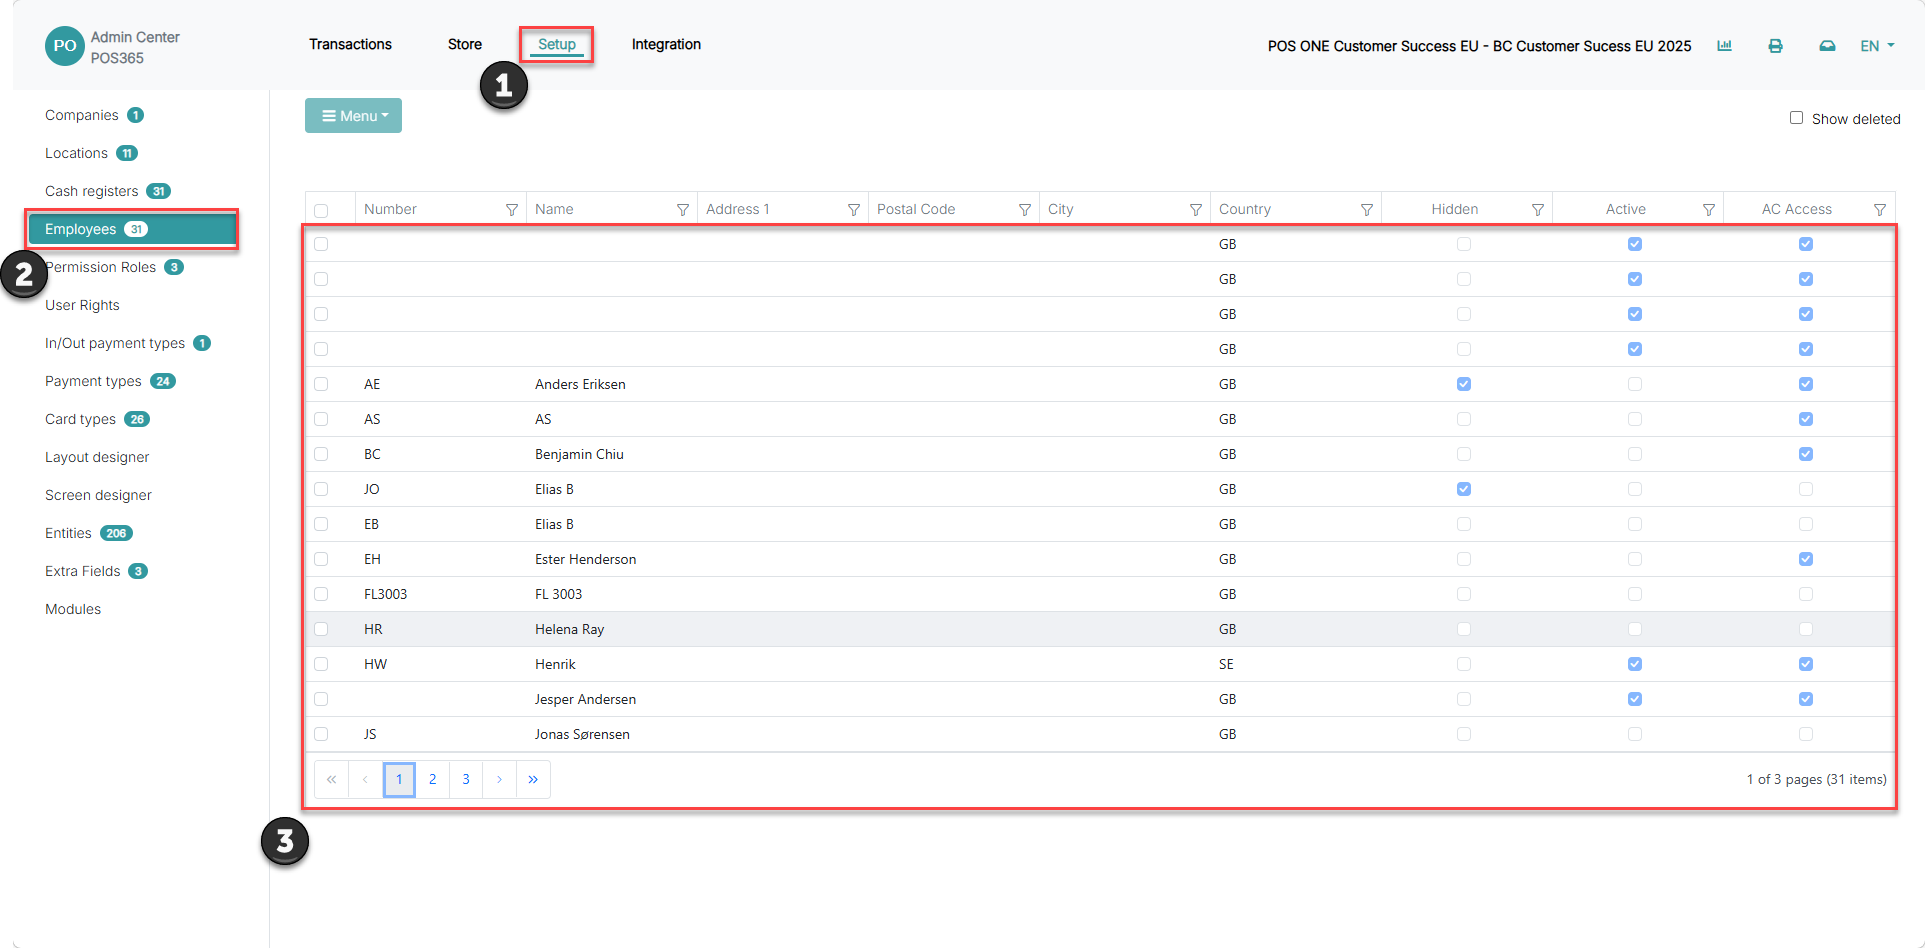Viewport: 1925px width, 948px height.
Task: Open Modules in the sidebar
Action: point(73,609)
